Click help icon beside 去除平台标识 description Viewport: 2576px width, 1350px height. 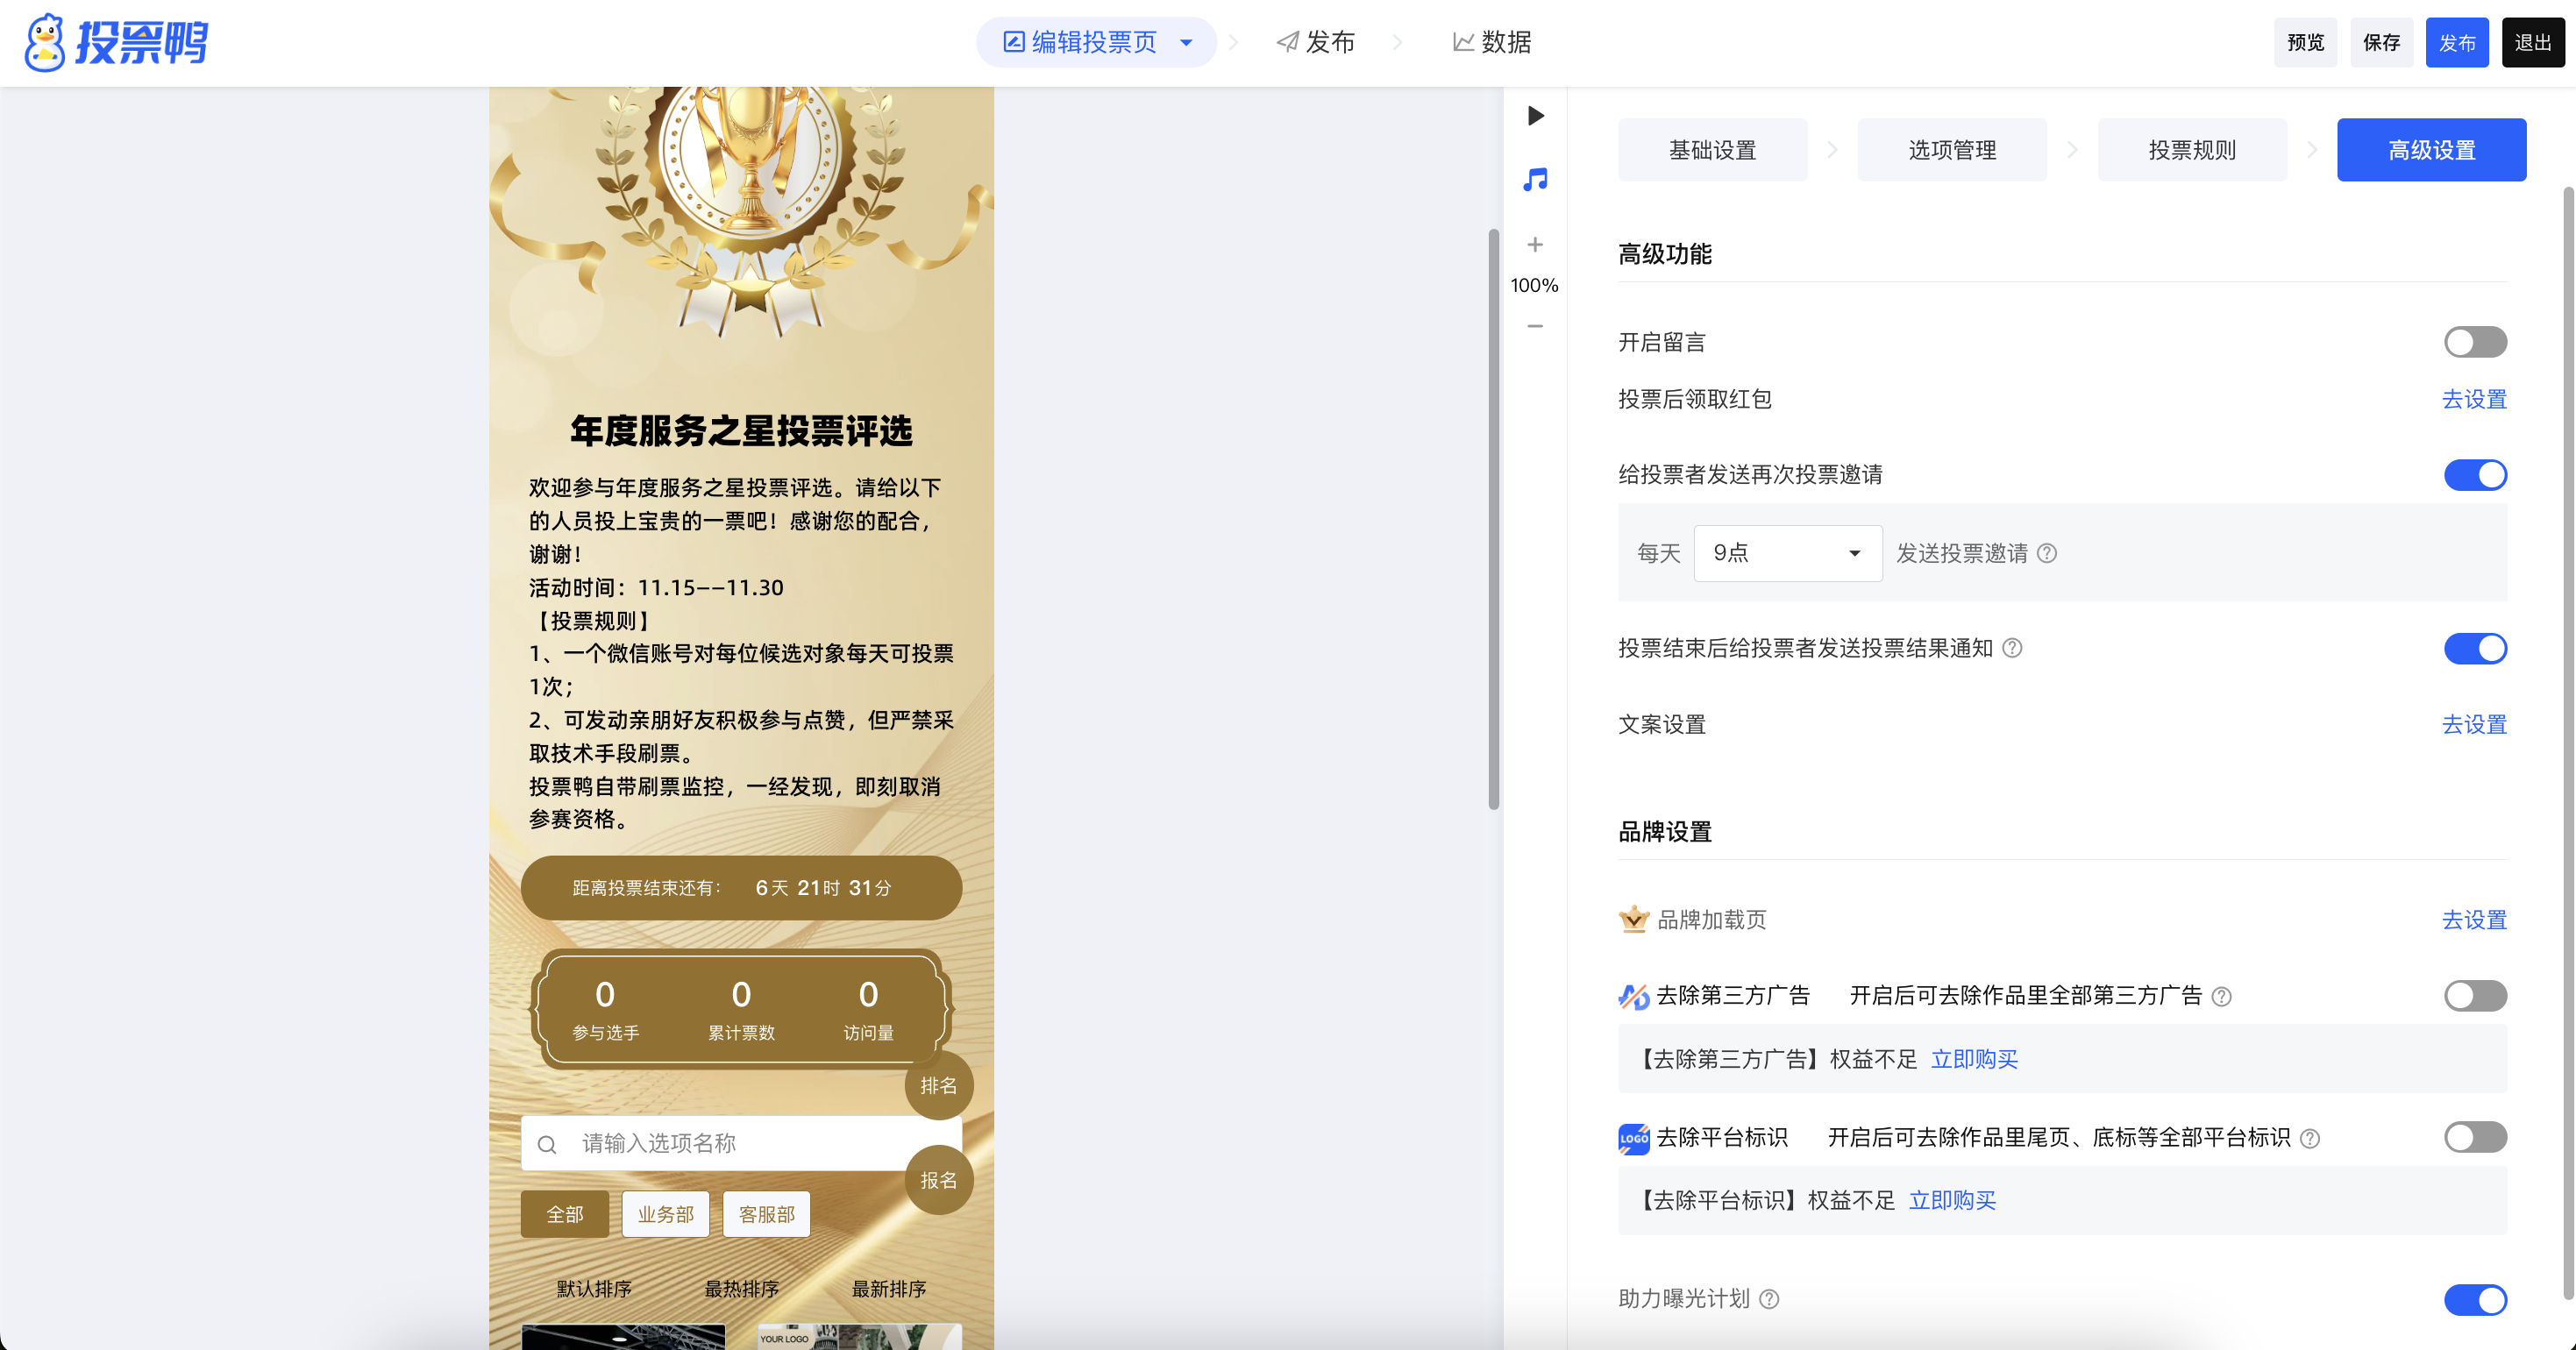pos(2310,1138)
